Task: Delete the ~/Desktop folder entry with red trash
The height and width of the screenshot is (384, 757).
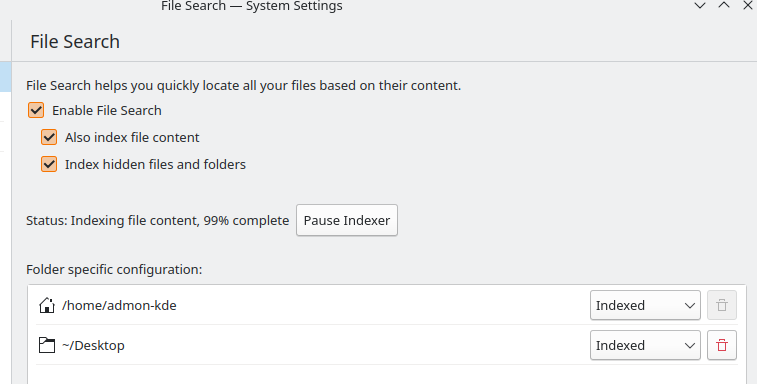Action: (722, 345)
